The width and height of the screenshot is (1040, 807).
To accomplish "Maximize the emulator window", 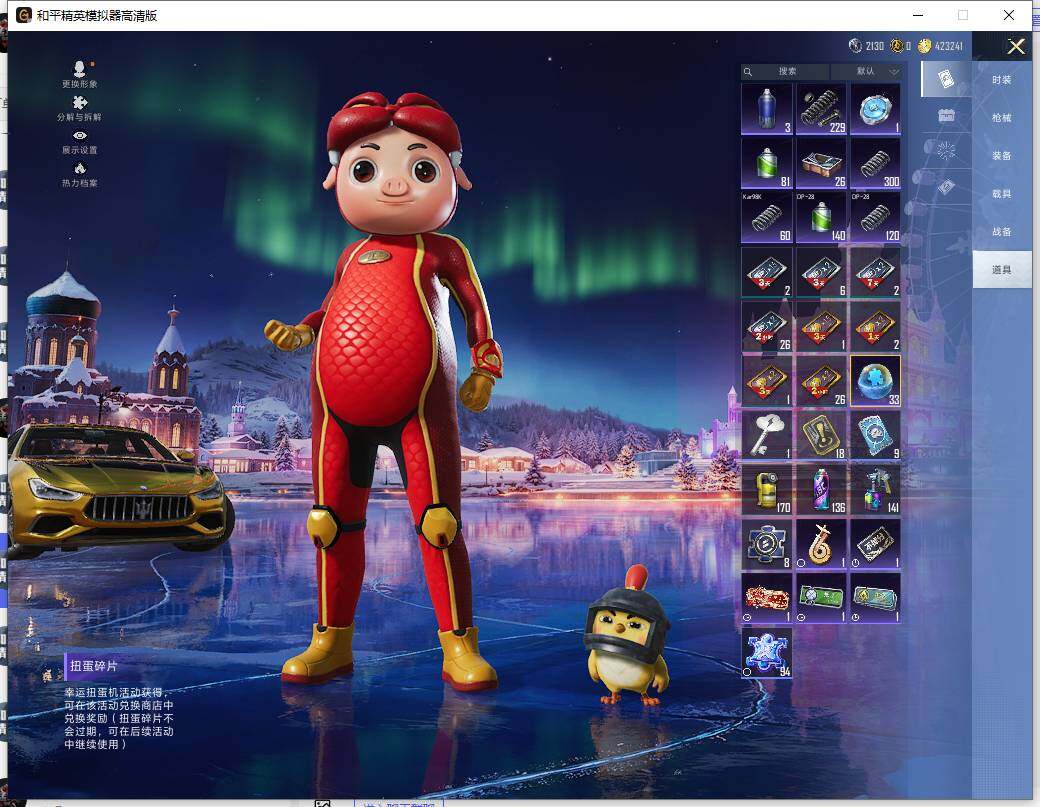I will click(962, 15).
